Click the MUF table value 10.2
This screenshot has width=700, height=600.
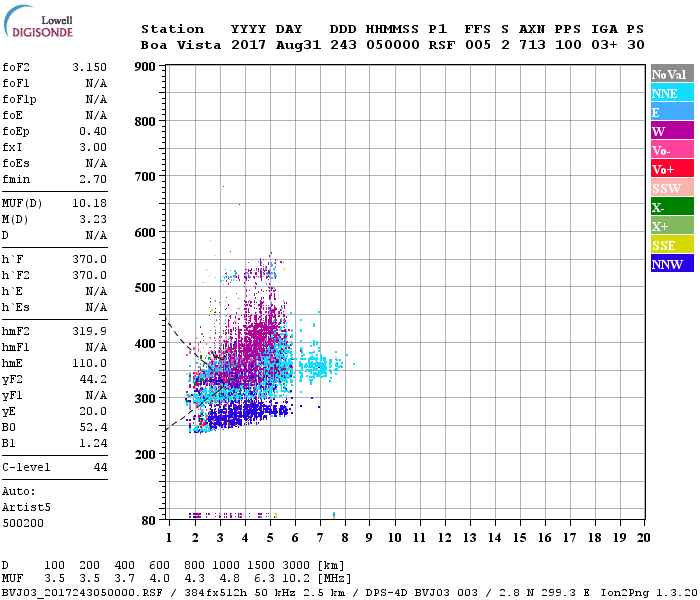coord(296,579)
